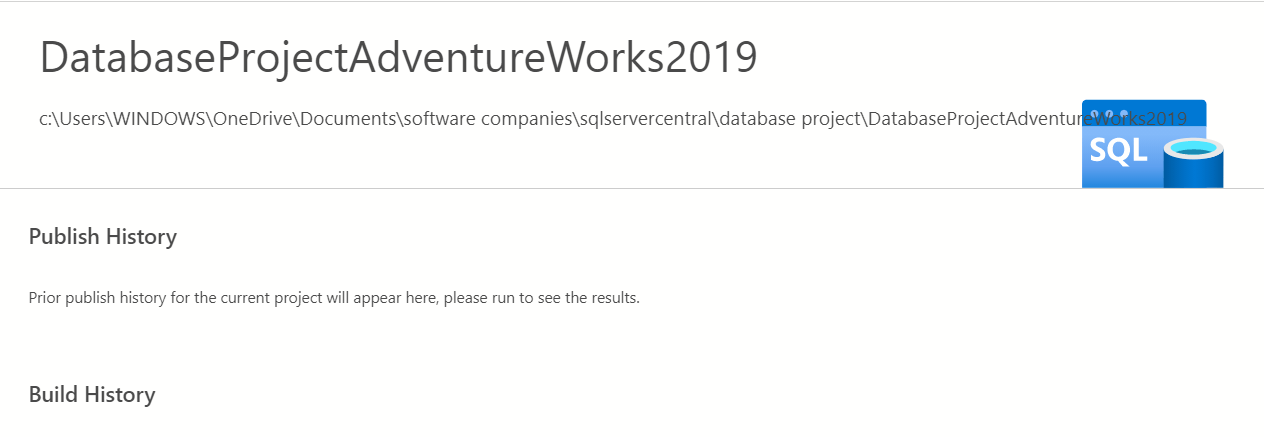
Task: Click the "c:\Users" start of the project path
Action: pyautogui.click(x=72, y=119)
